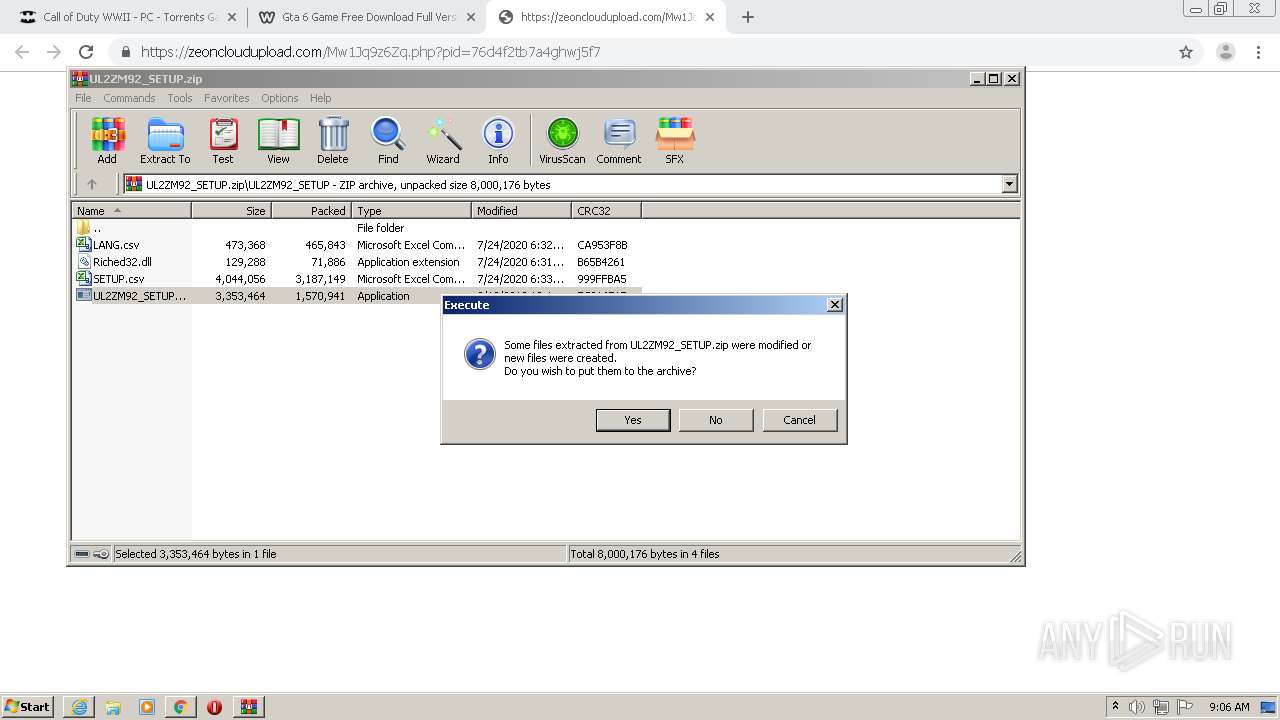Expand the archive path dropdown
This screenshot has height=720, width=1280.
pos(1009,184)
